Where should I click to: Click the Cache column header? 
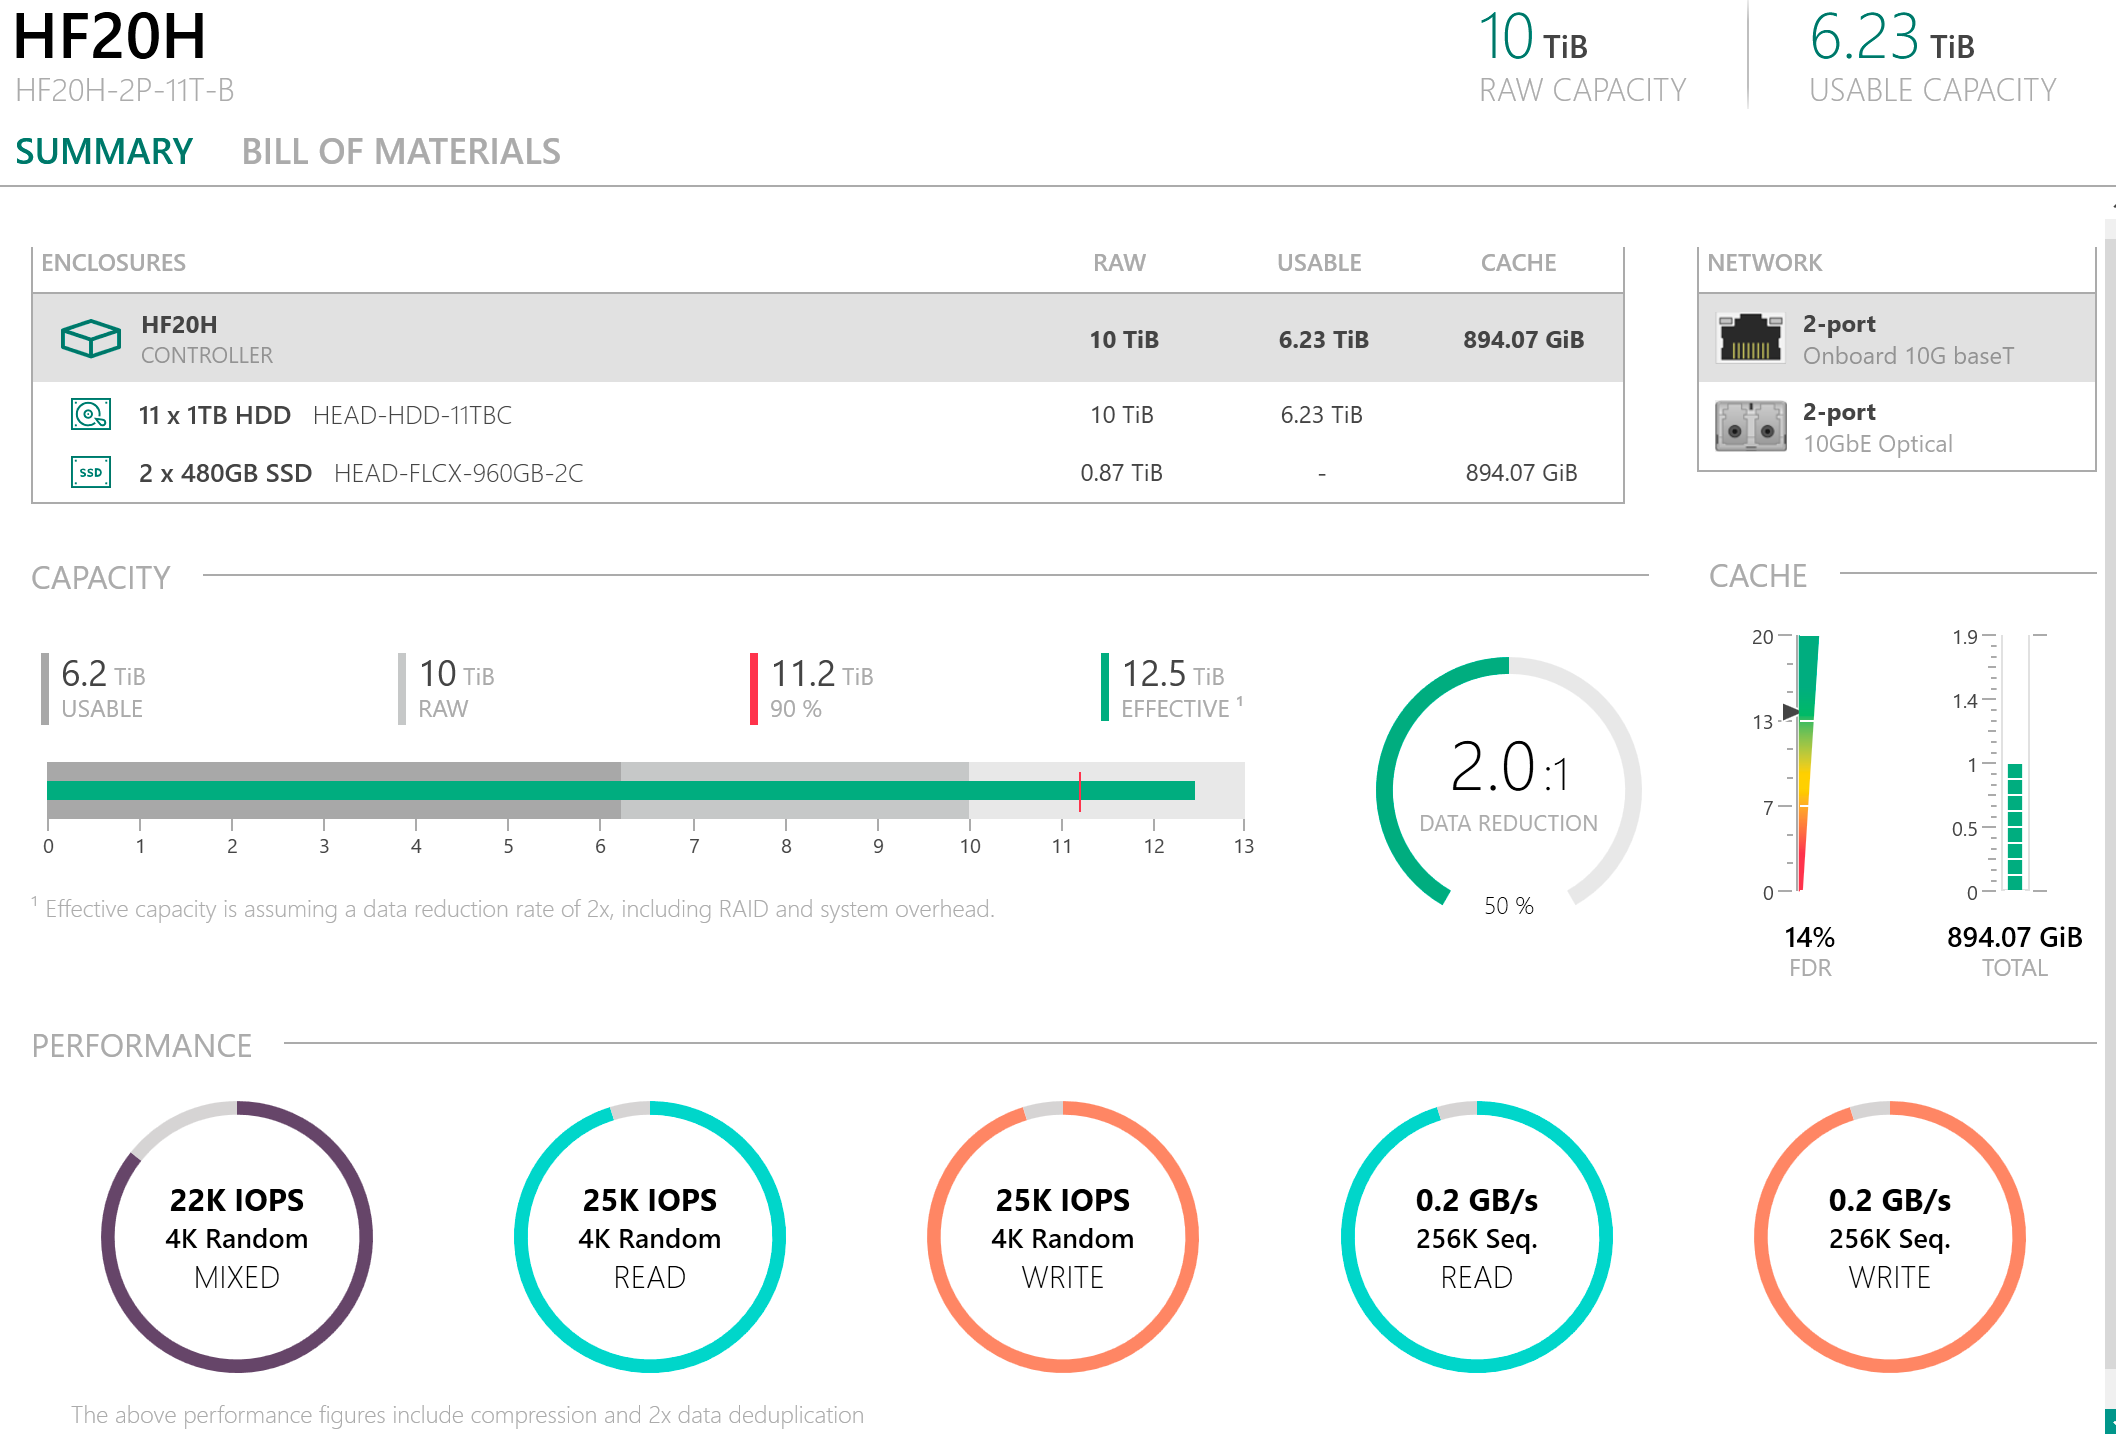point(1518,263)
